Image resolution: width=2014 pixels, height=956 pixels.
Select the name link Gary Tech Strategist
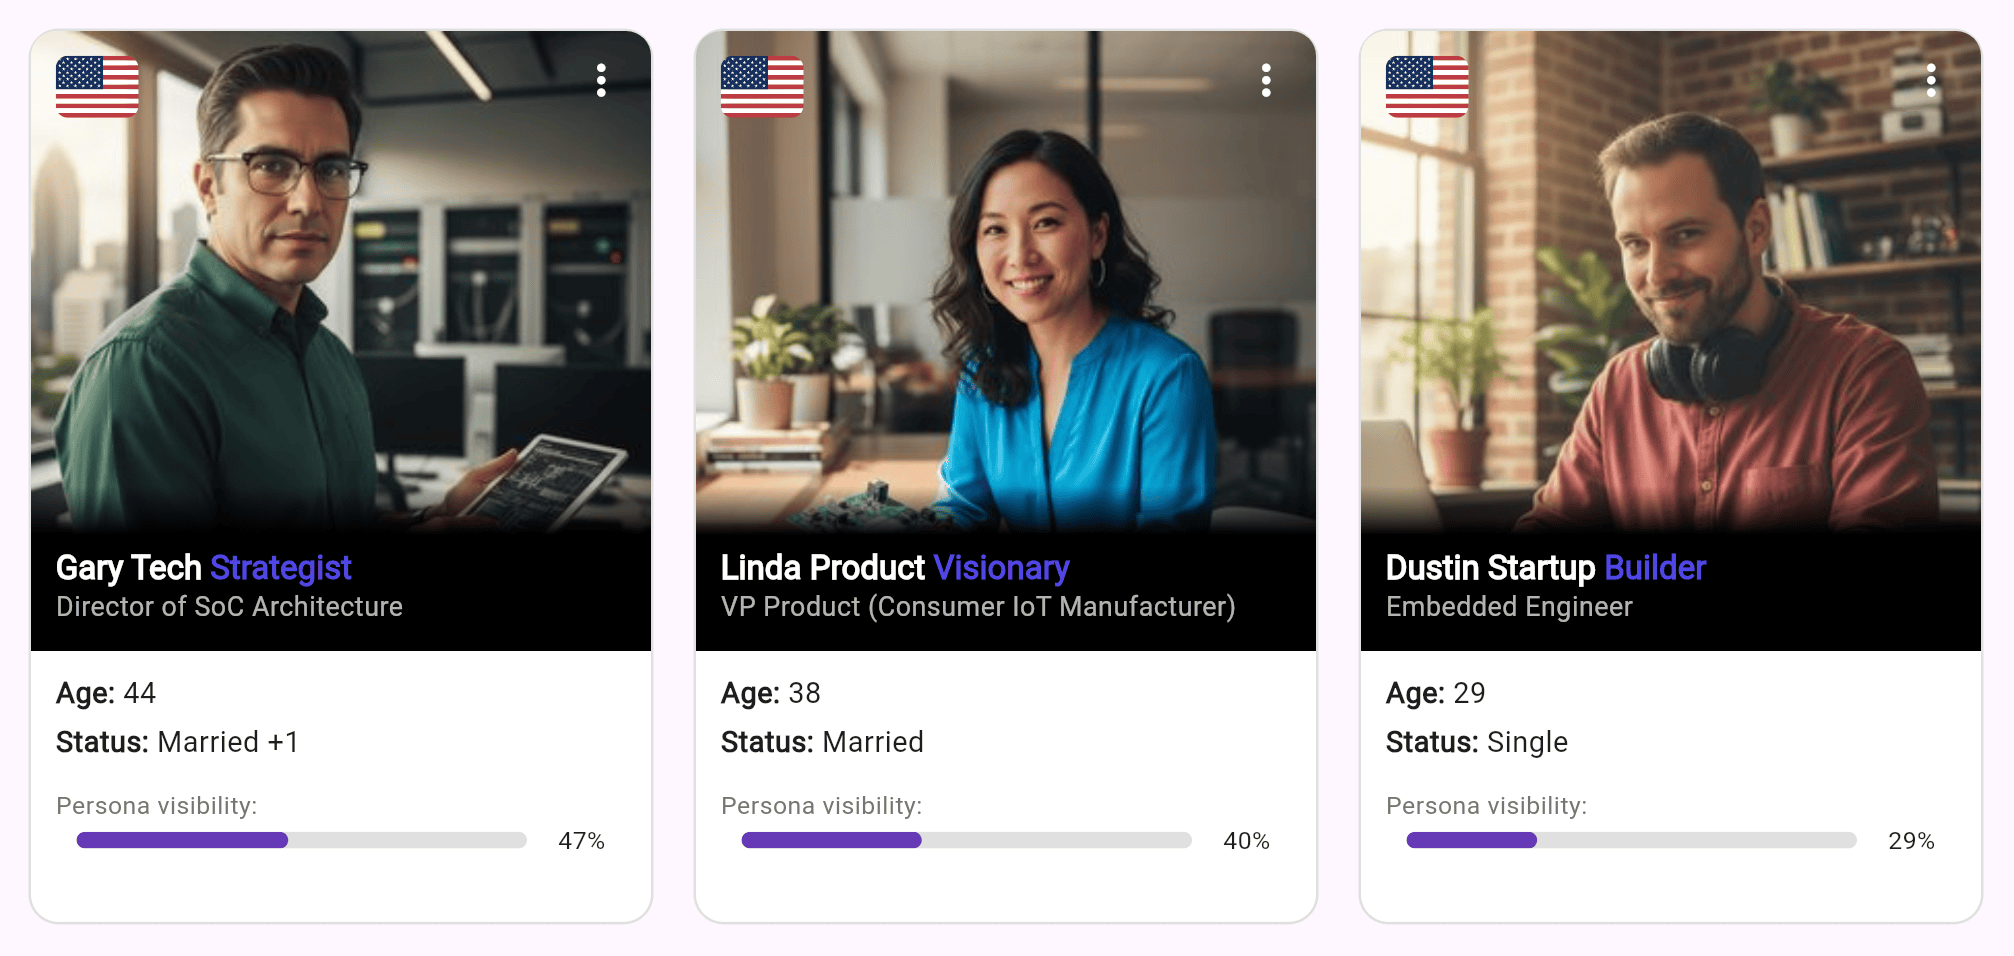tap(203, 568)
